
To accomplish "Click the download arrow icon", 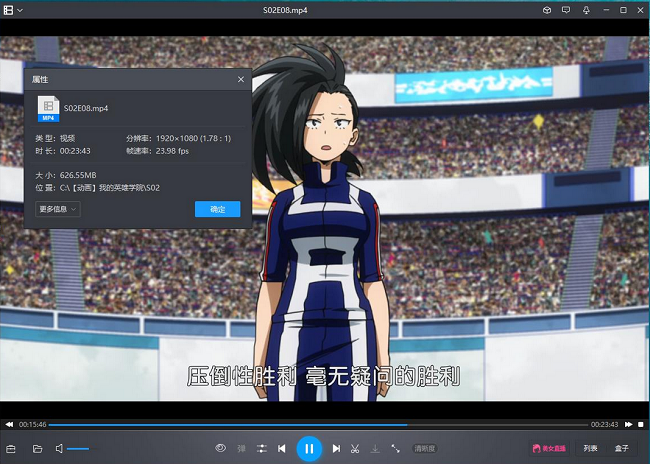I will point(375,449).
